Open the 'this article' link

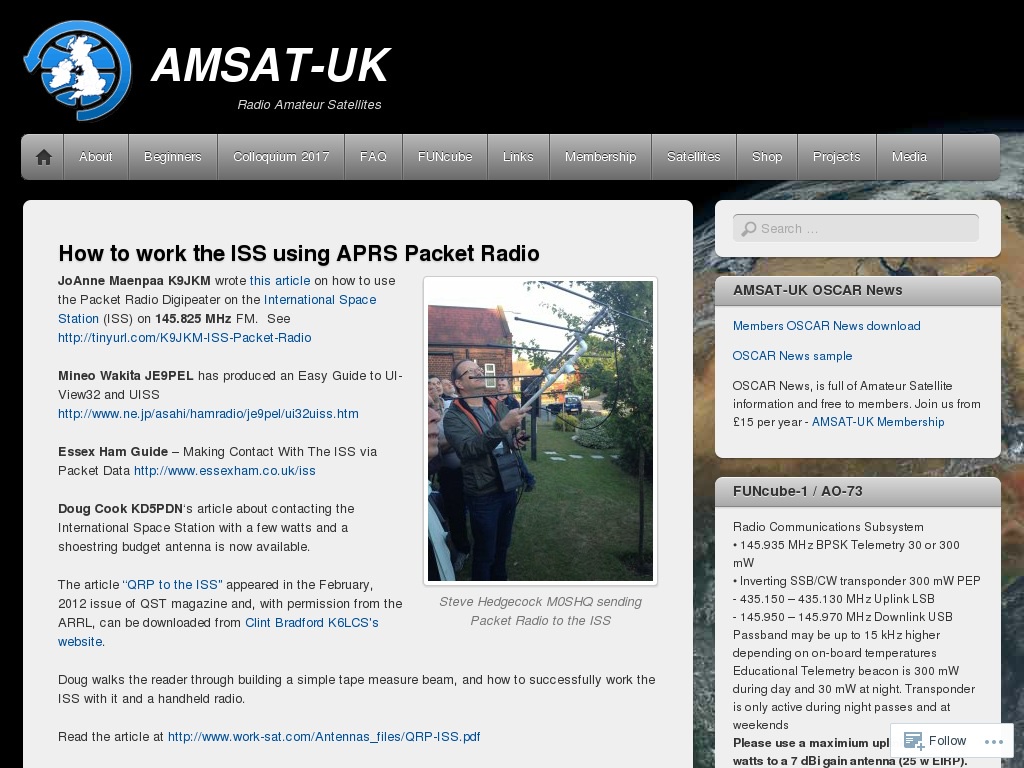[280, 281]
